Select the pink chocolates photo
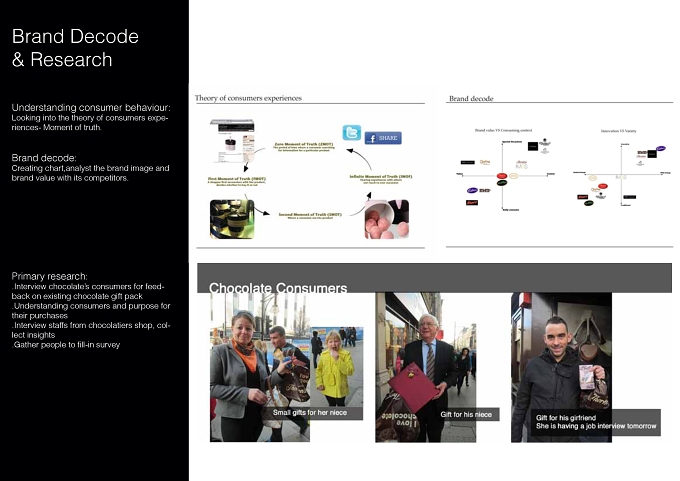This screenshot has width=680, height=481. [386, 219]
